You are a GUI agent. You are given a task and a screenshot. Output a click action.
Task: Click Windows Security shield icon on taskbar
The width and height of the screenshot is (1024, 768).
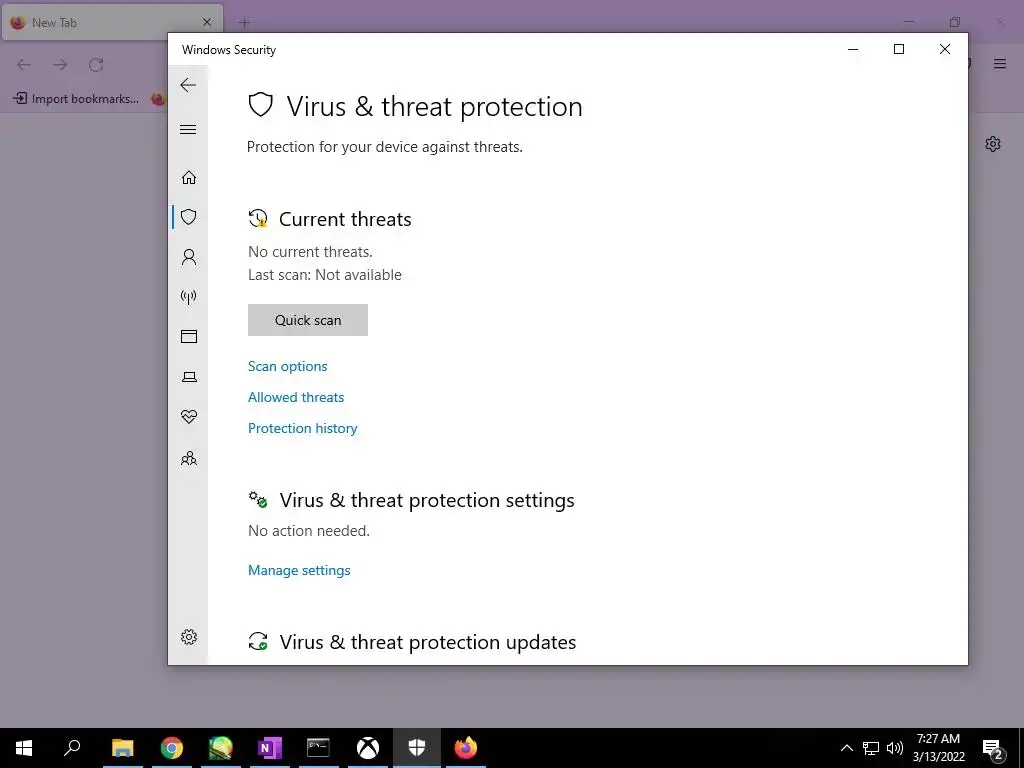pyautogui.click(x=417, y=748)
